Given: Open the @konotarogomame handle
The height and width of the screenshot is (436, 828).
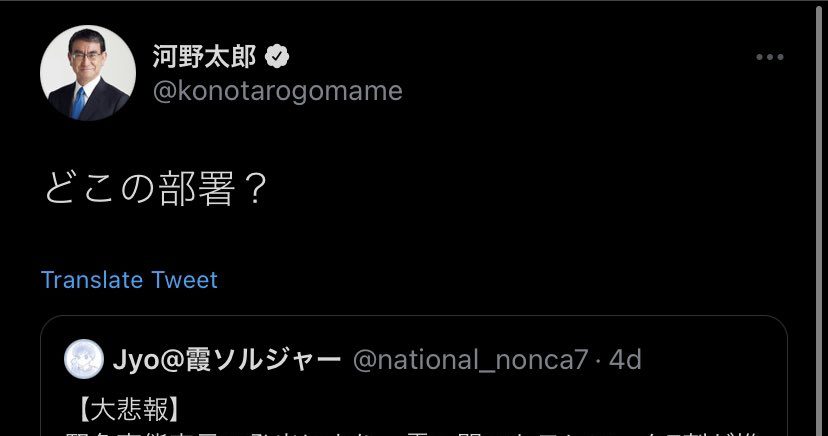Looking at the screenshot, I should click(277, 92).
